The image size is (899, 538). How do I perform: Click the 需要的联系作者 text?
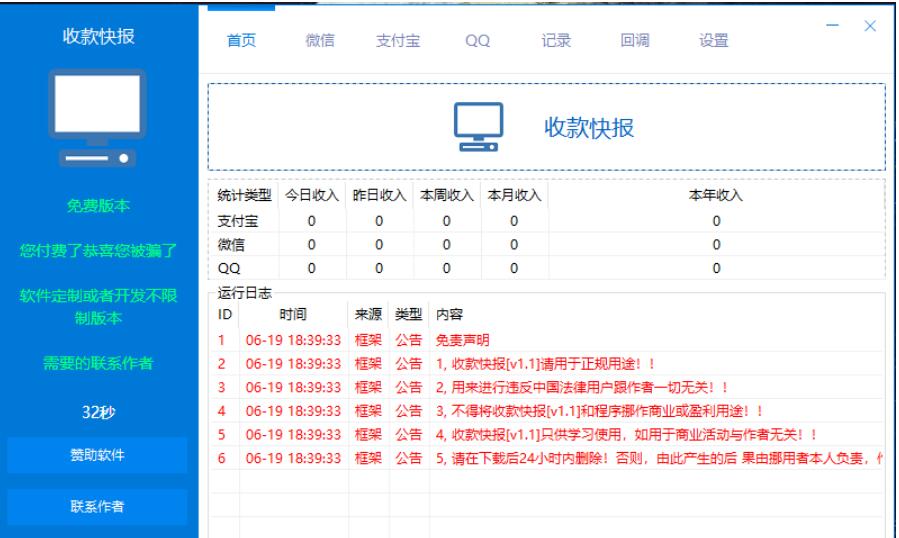click(98, 363)
